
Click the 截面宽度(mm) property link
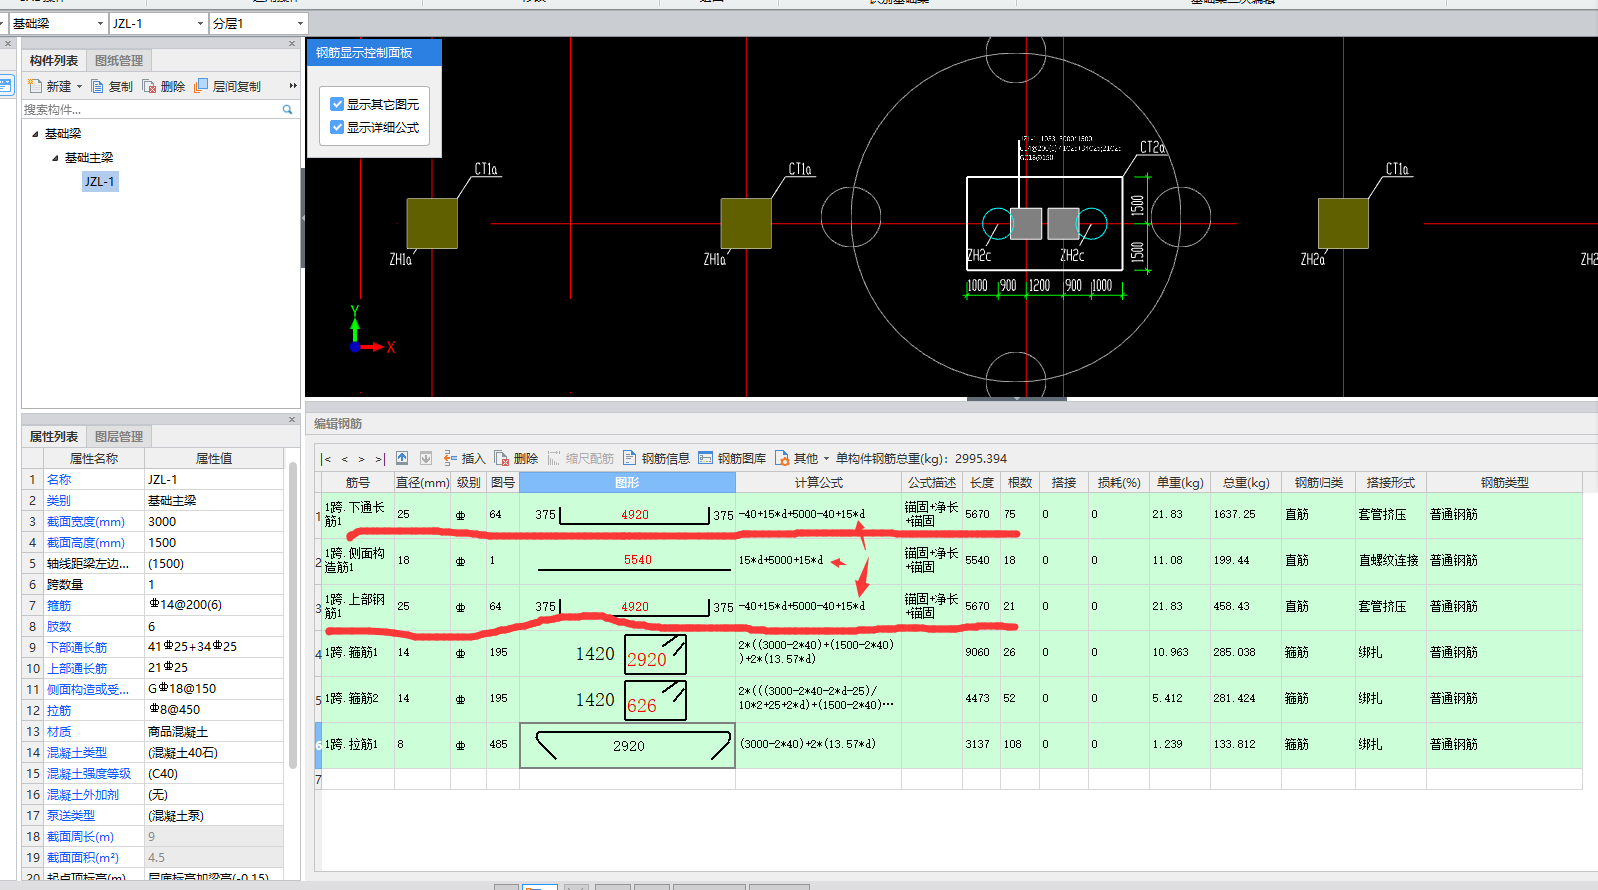click(x=86, y=522)
